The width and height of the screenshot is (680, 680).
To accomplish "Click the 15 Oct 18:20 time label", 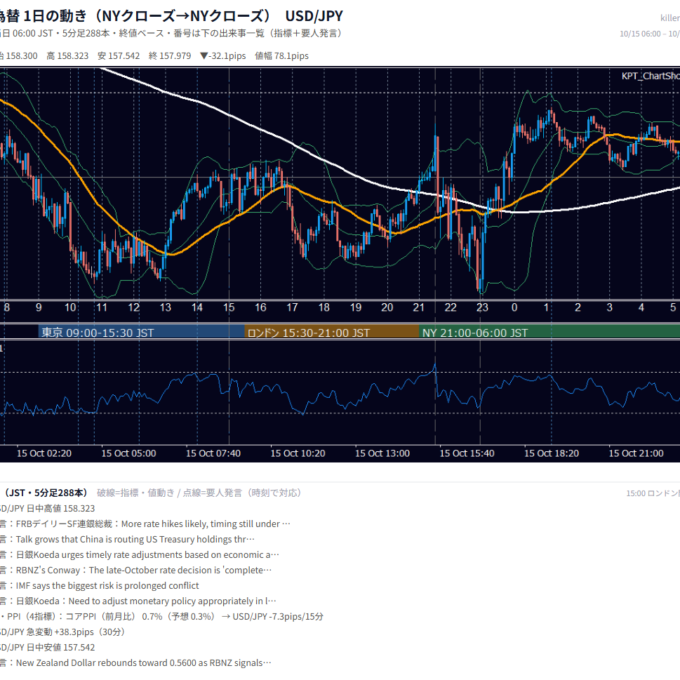I will coord(552,453).
